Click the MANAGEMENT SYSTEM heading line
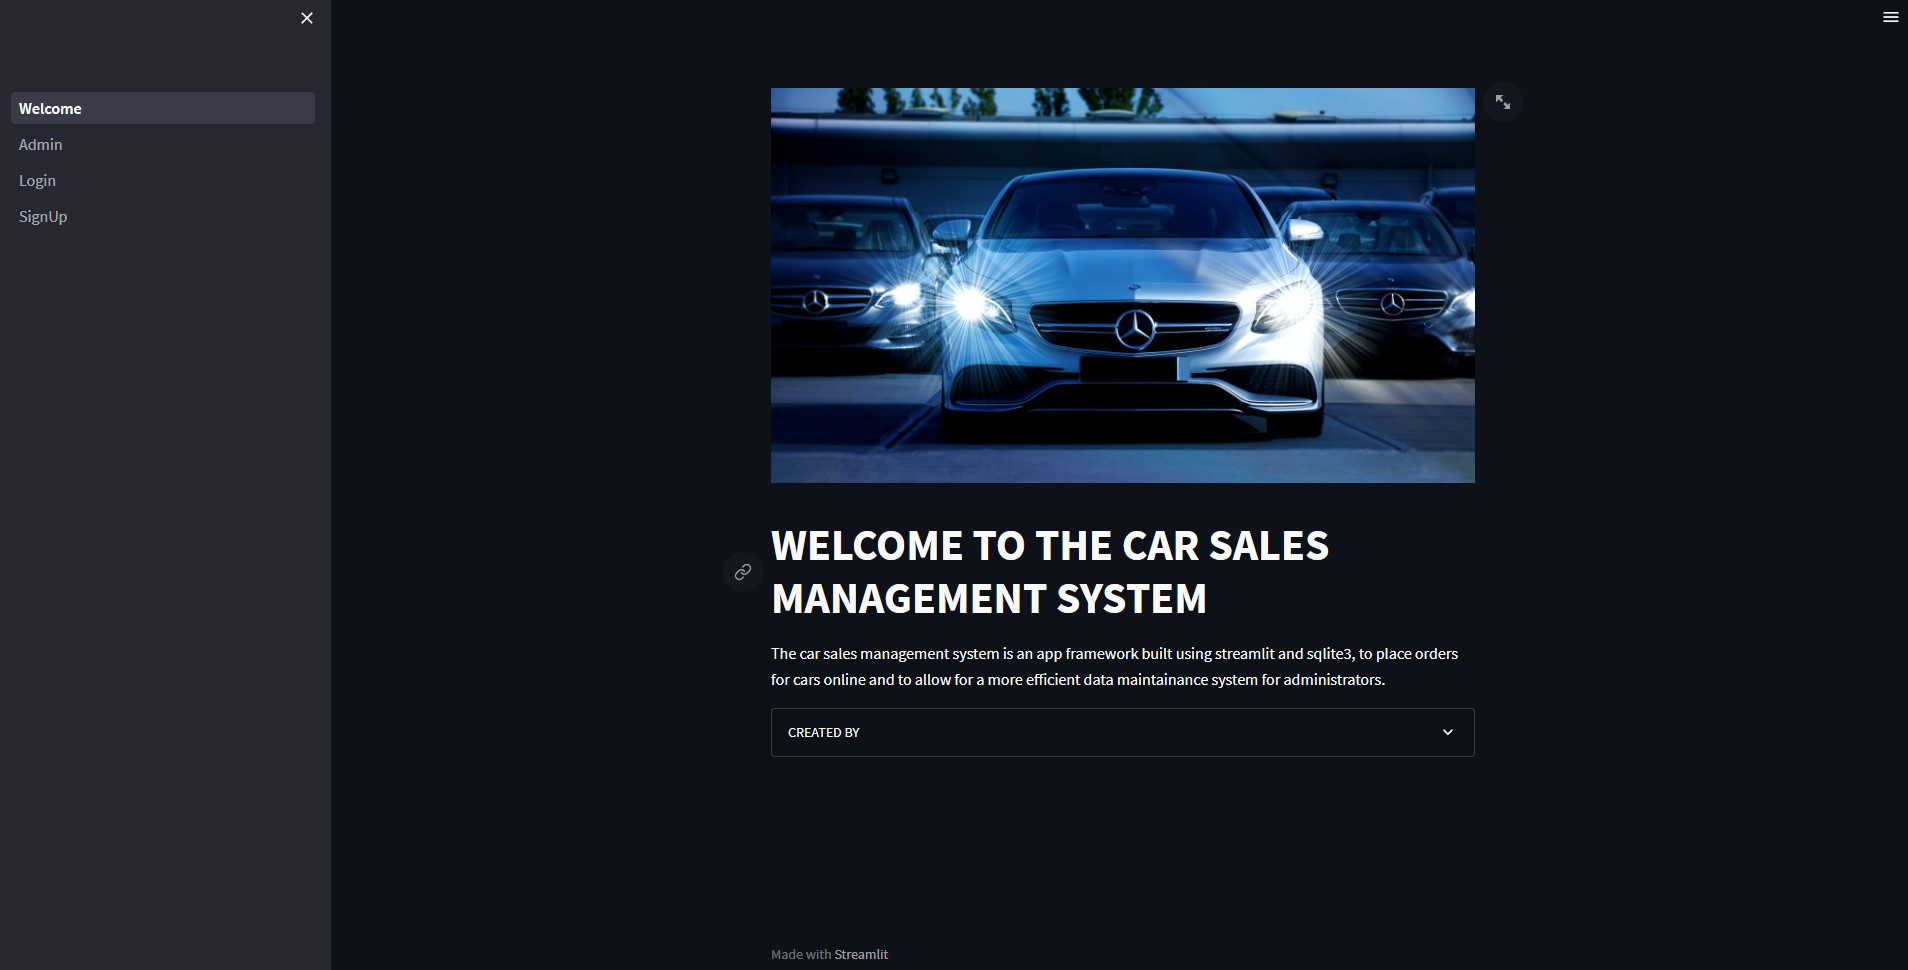Viewport: 1908px width, 970px height. 989,599
